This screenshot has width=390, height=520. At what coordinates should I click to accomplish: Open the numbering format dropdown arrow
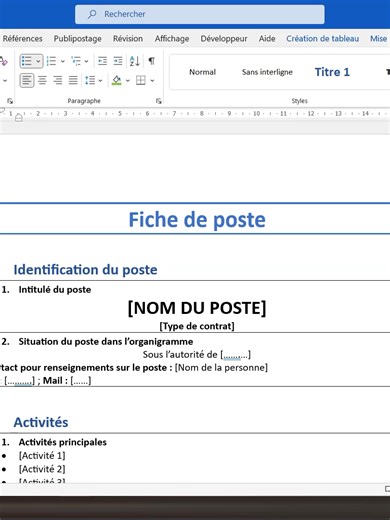62,61
